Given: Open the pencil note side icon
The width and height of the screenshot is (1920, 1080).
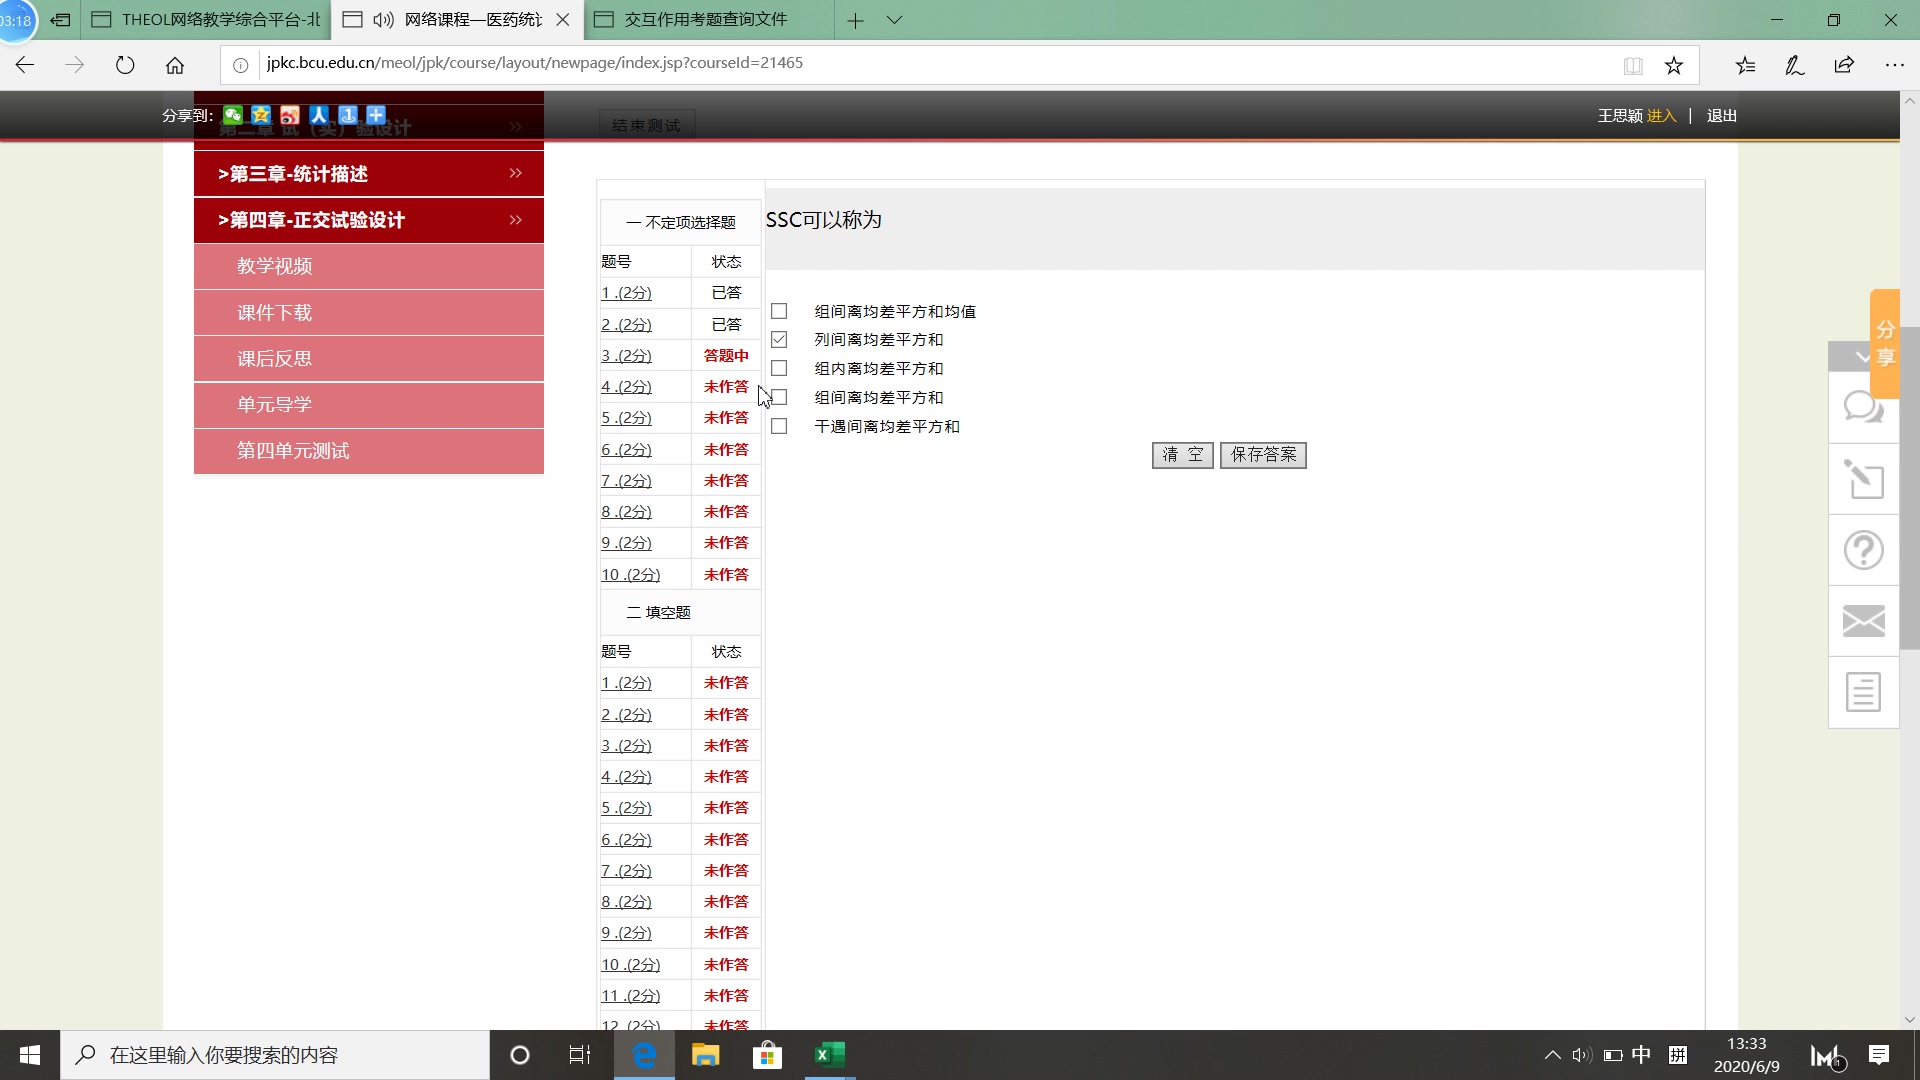Looking at the screenshot, I should pyautogui.click(x=1863, y=479).
